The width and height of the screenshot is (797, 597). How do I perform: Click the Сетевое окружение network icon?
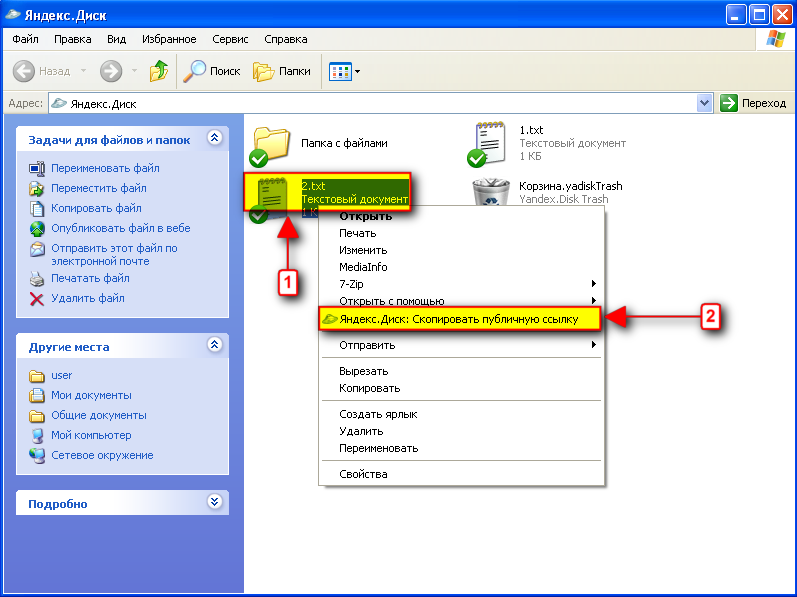coord(37,456)
